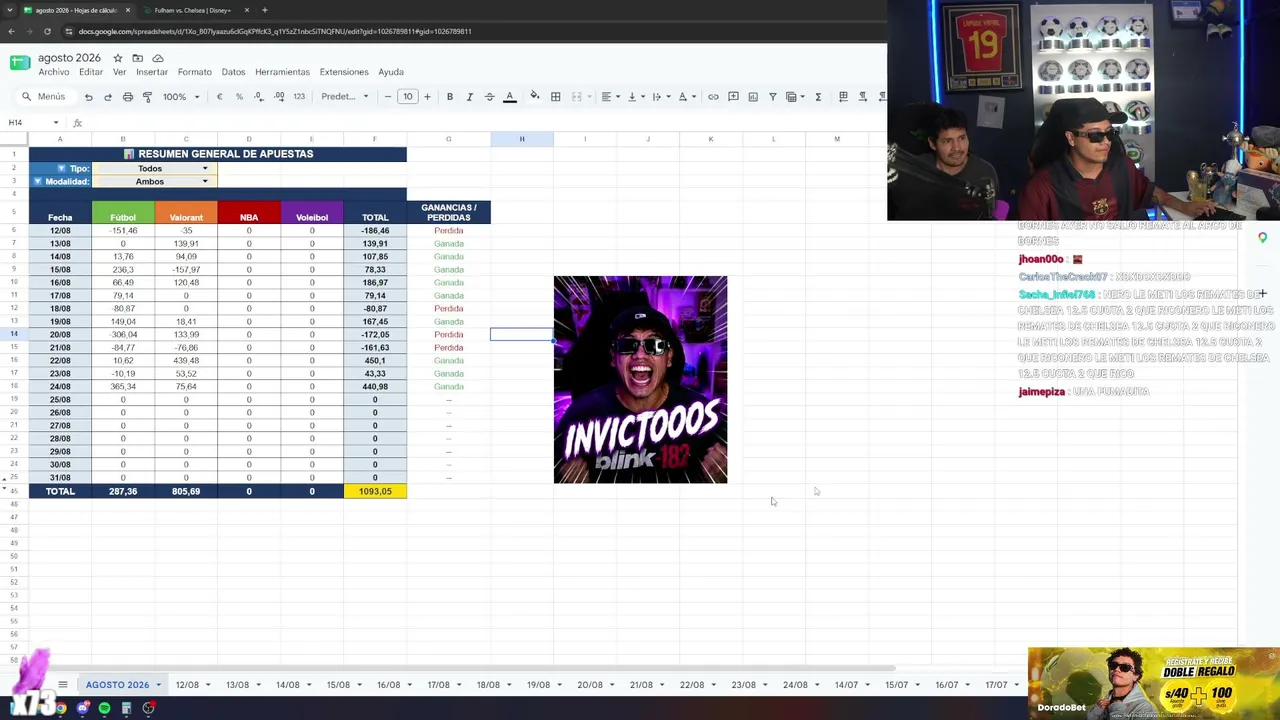This screenshot has height=720, width=1280.
Task: Click the undo arrow in the toolbar
Action: point(88,97)
